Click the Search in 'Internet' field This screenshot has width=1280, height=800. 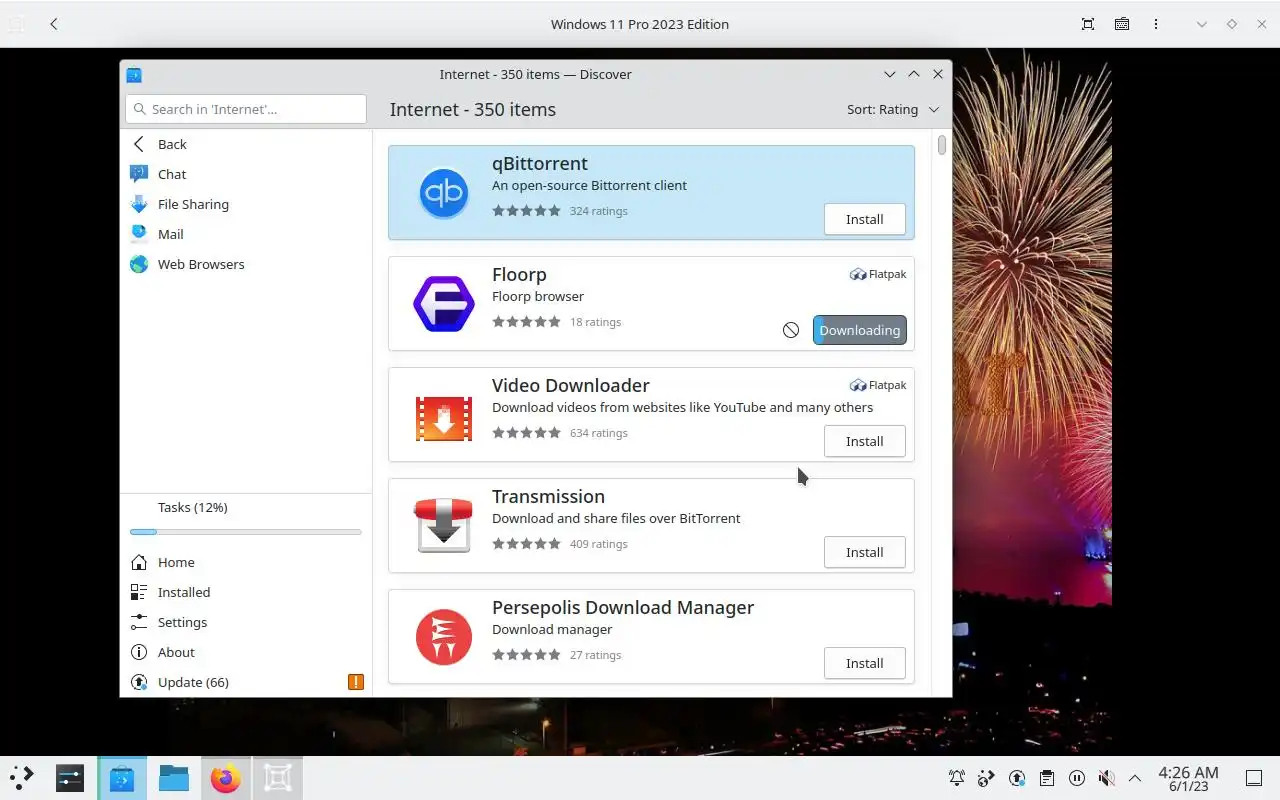[246, 109]
